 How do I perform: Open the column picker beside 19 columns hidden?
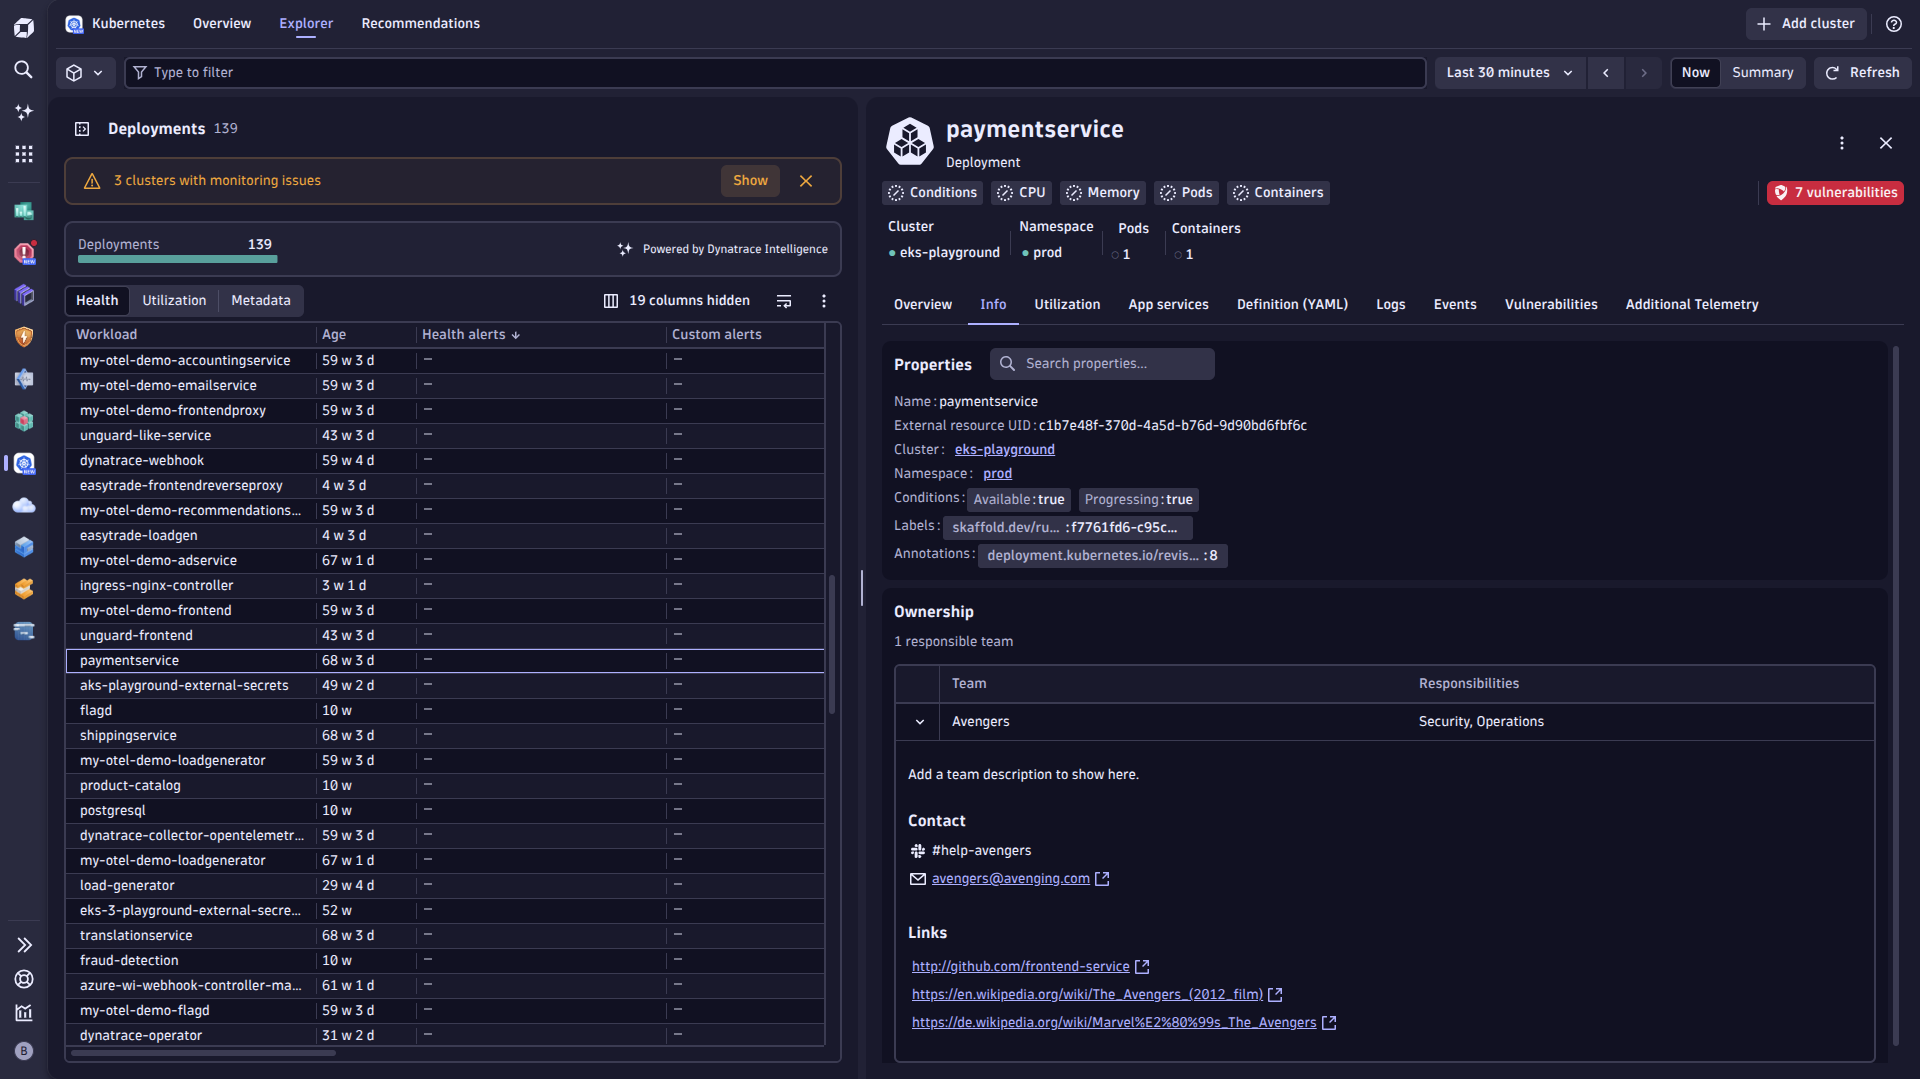[x=610, y=300]
